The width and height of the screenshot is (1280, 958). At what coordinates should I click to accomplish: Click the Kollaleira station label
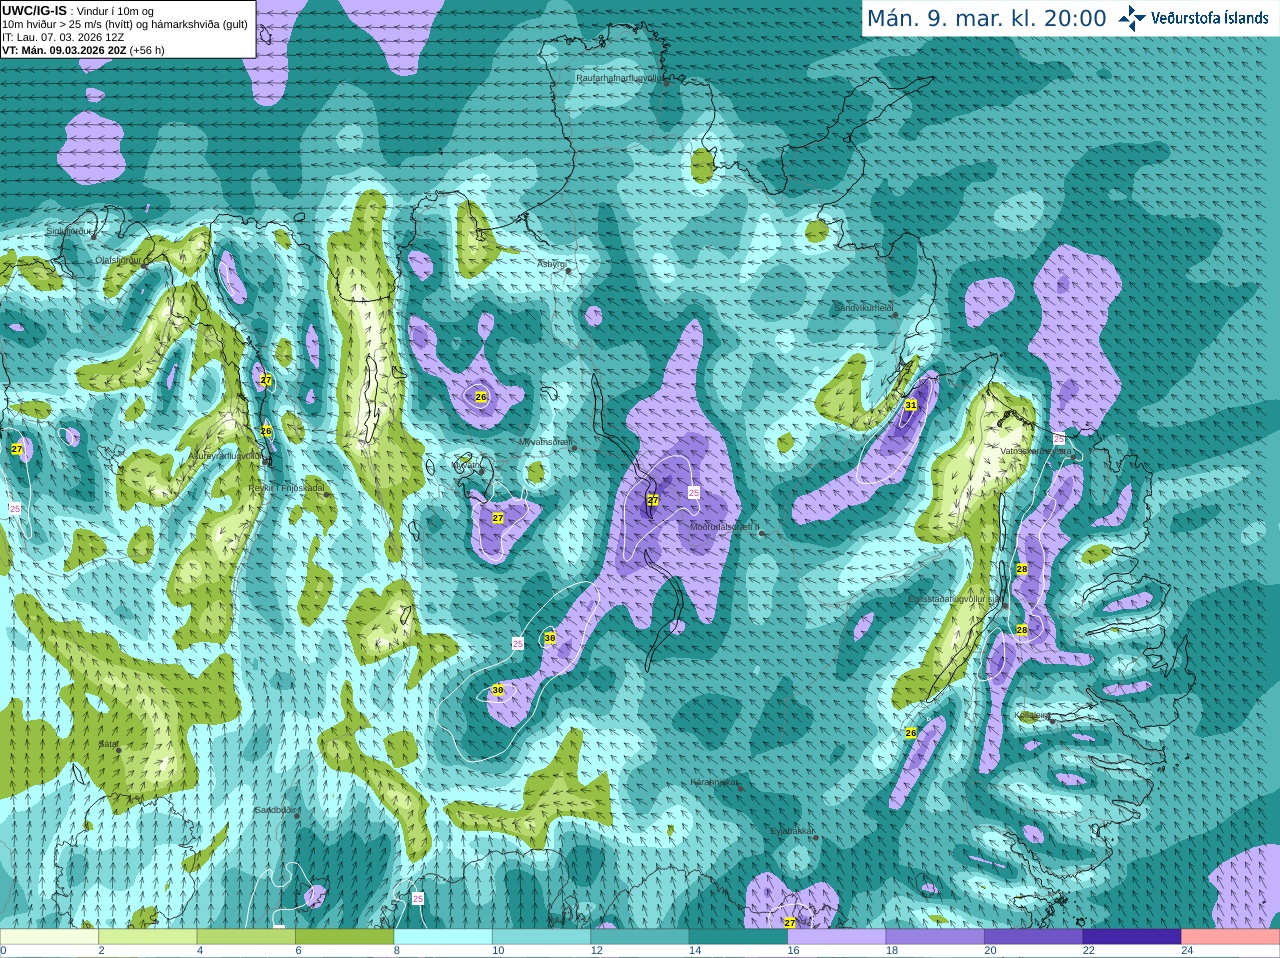pos(1032,715)
